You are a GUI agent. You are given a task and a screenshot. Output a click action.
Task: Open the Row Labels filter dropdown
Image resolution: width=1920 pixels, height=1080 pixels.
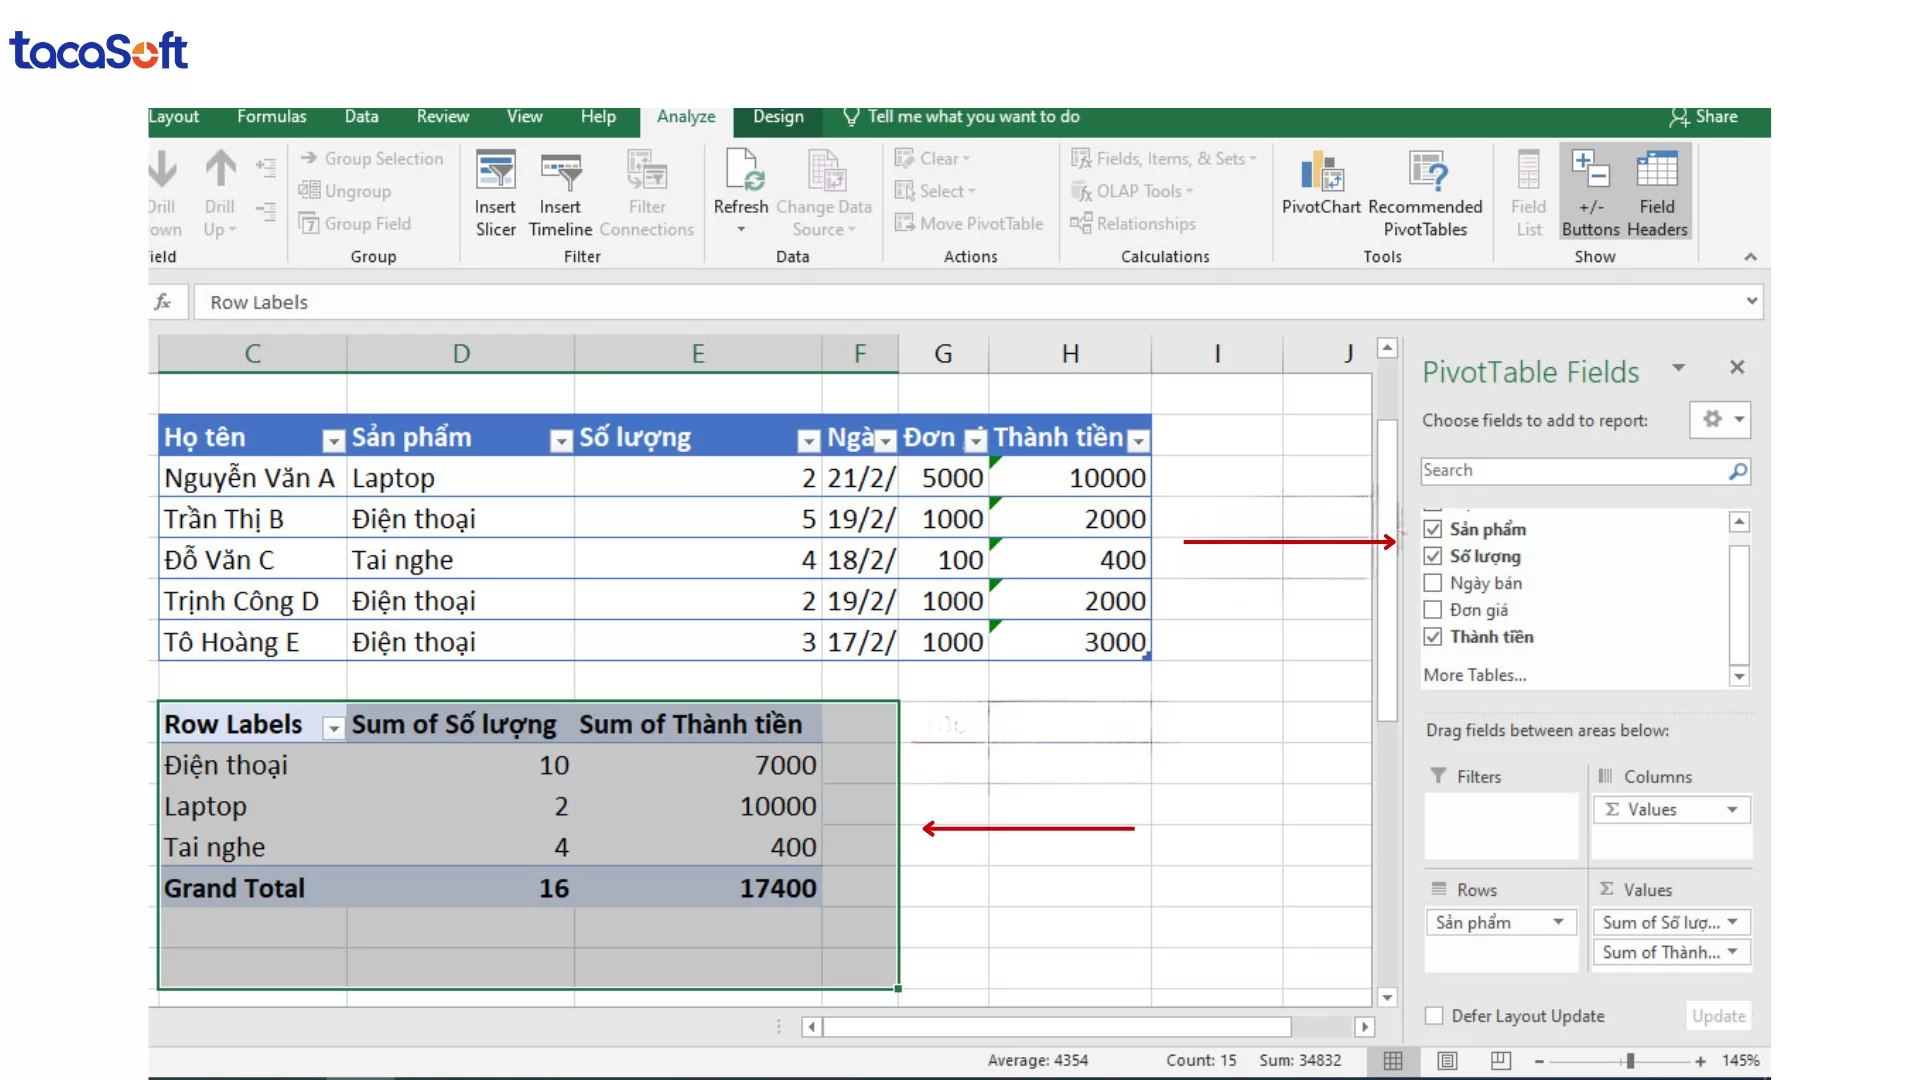point(332,729)
